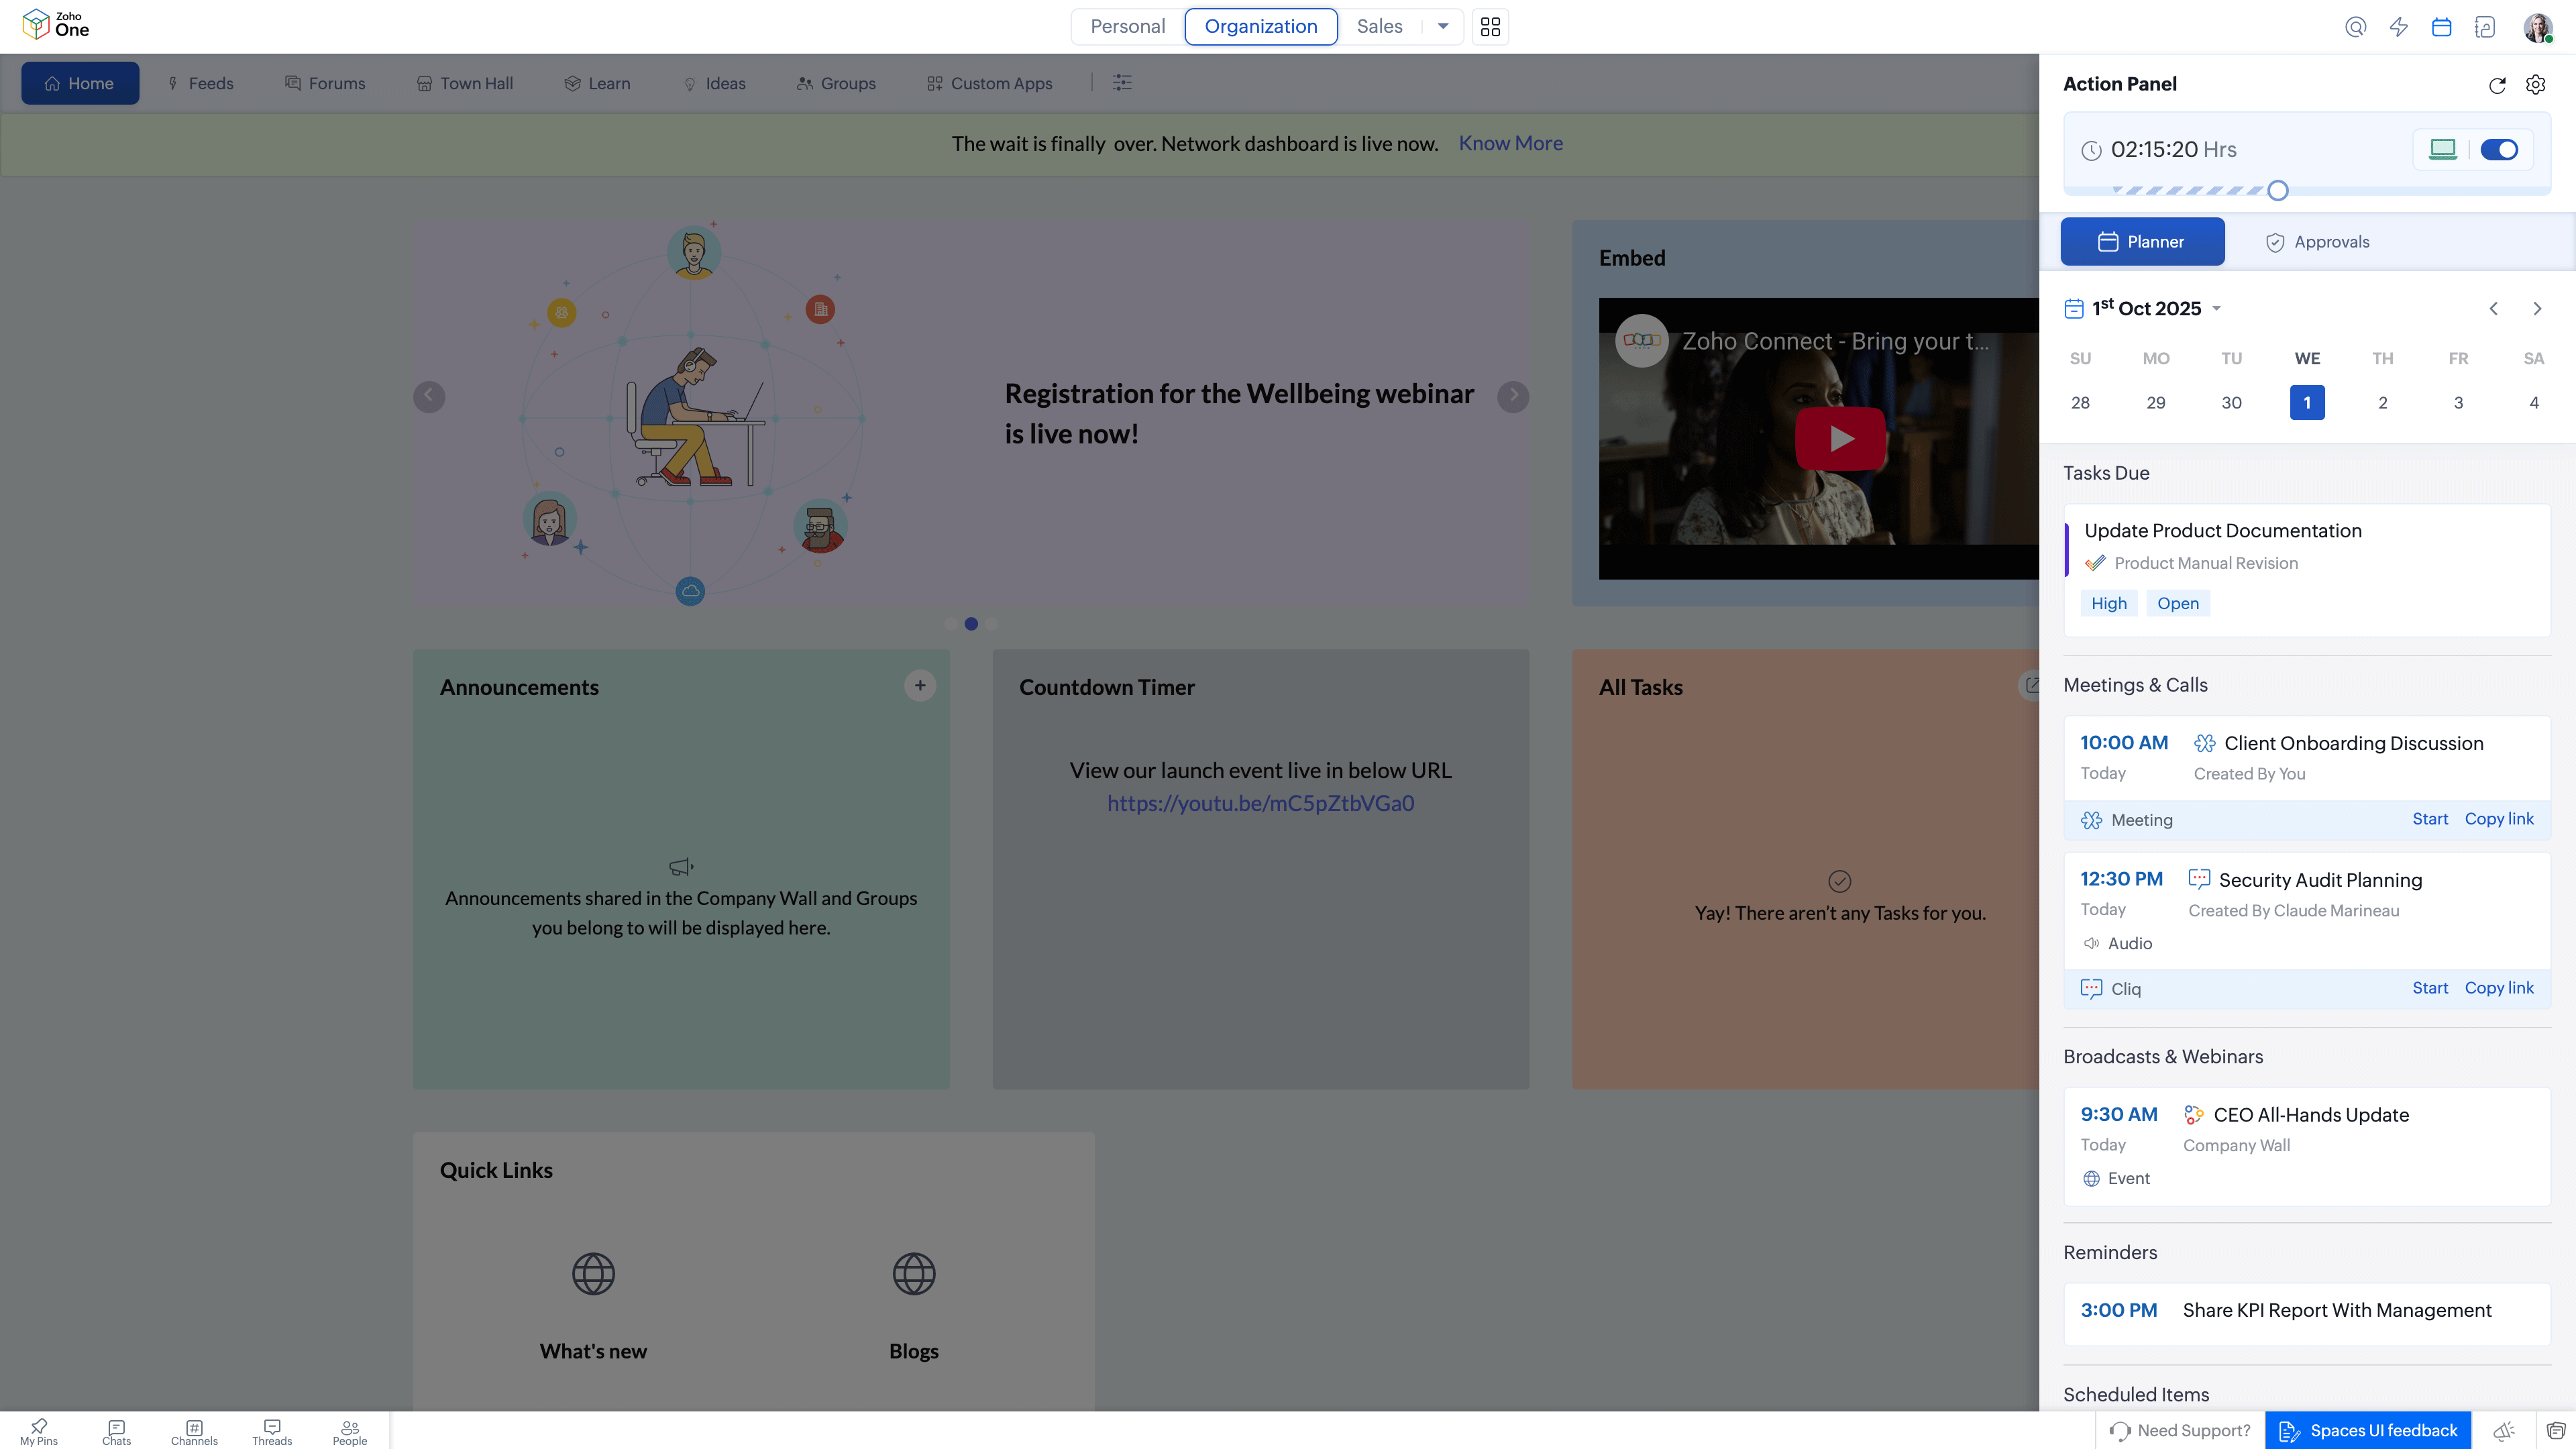Viewport: 2576px width, 1449px height.
Task: Go to next week in planner
Action: click(x=2537, y=309)
